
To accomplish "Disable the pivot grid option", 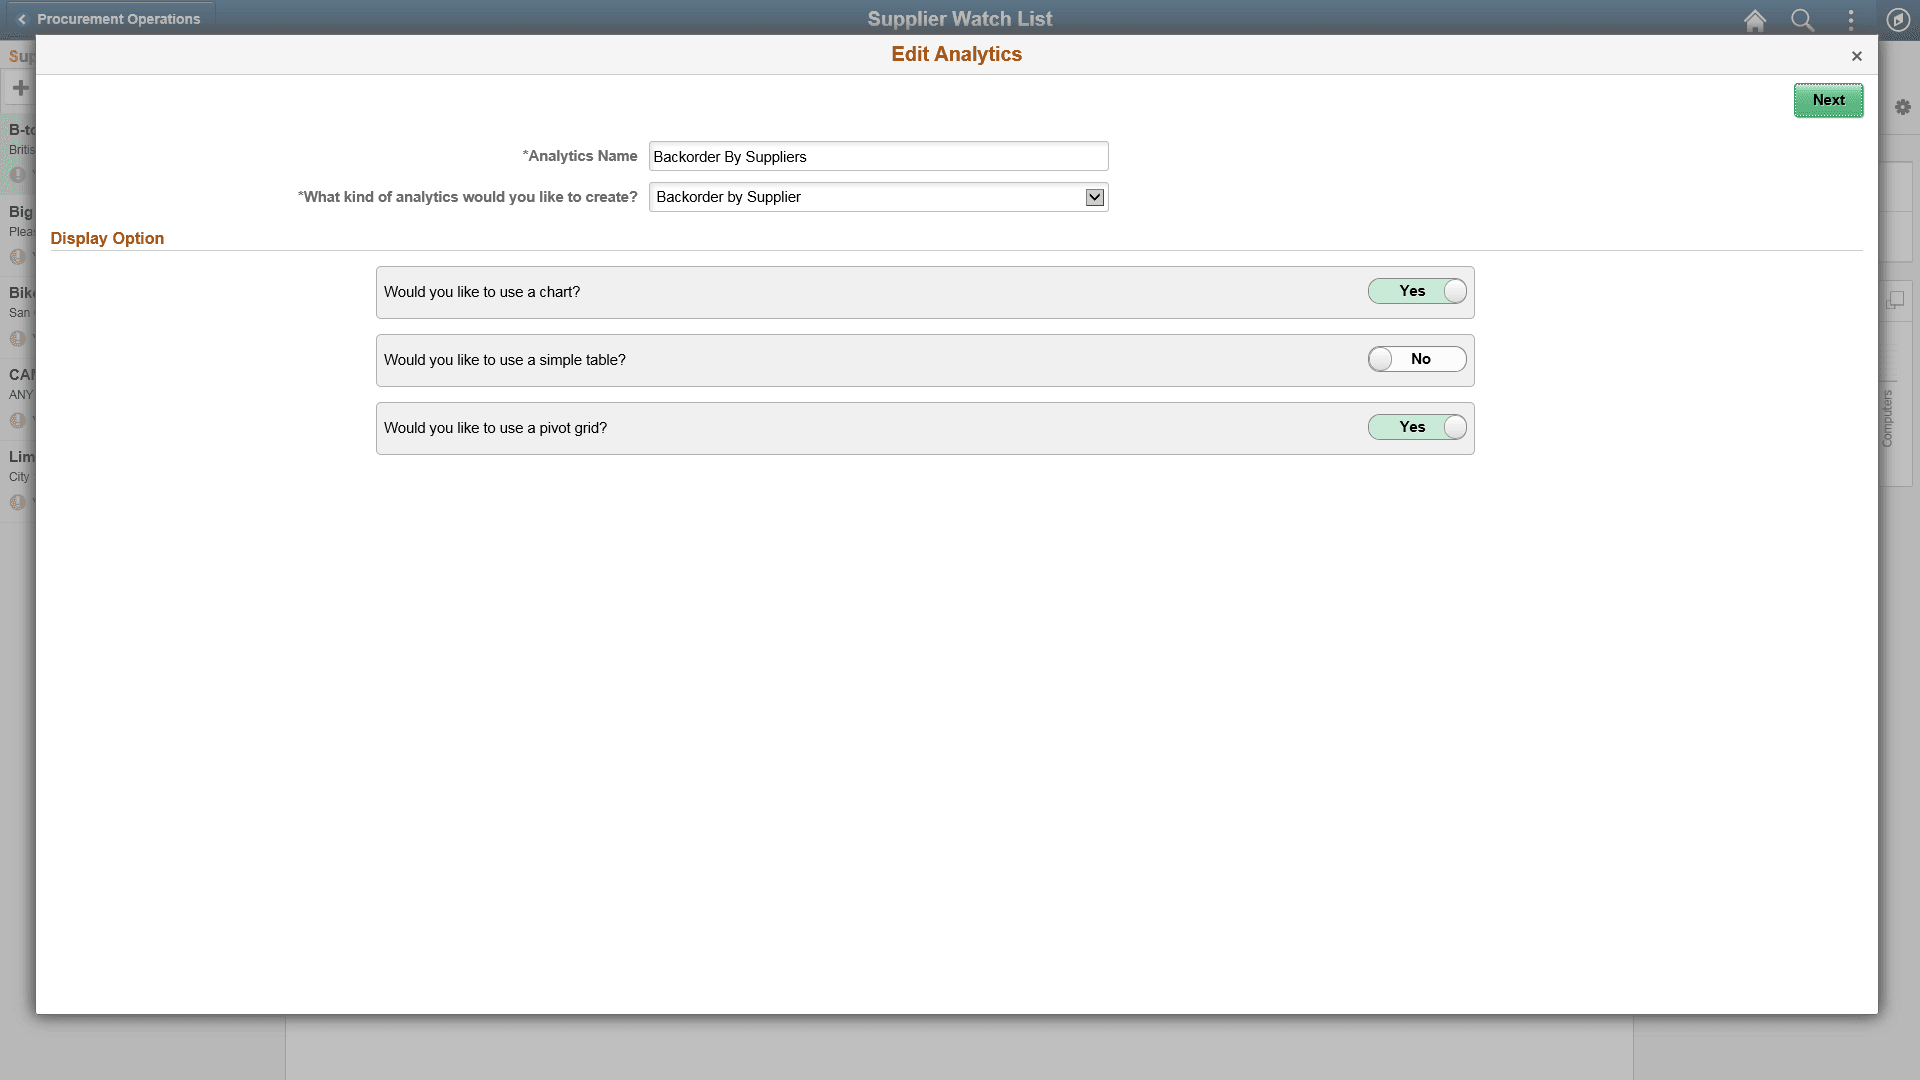I will coord(1417,427).
